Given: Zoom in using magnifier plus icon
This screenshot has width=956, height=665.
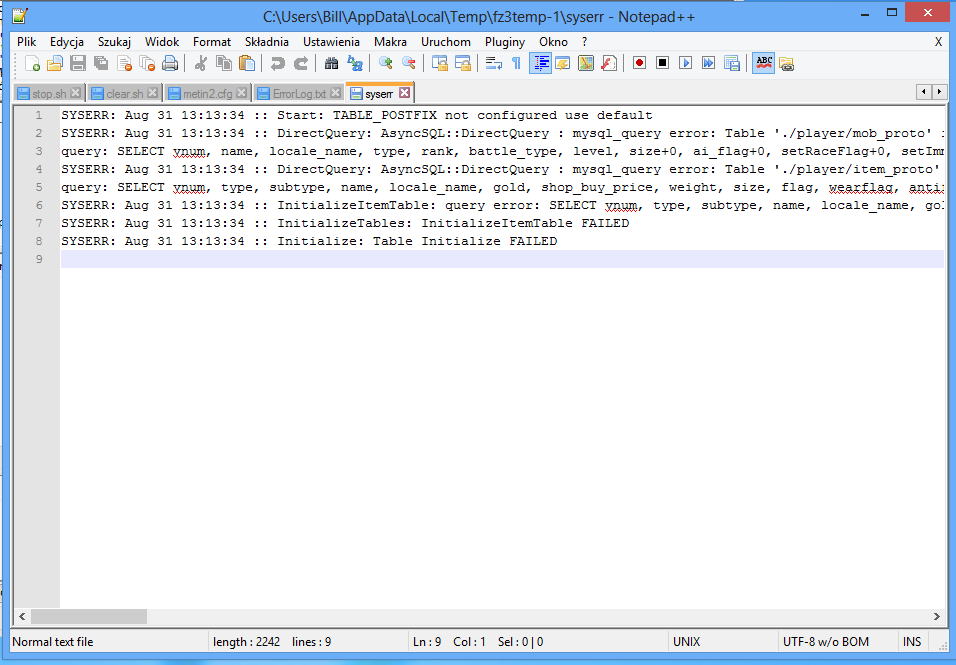Looking at the screenshot, I should [385, 63].
